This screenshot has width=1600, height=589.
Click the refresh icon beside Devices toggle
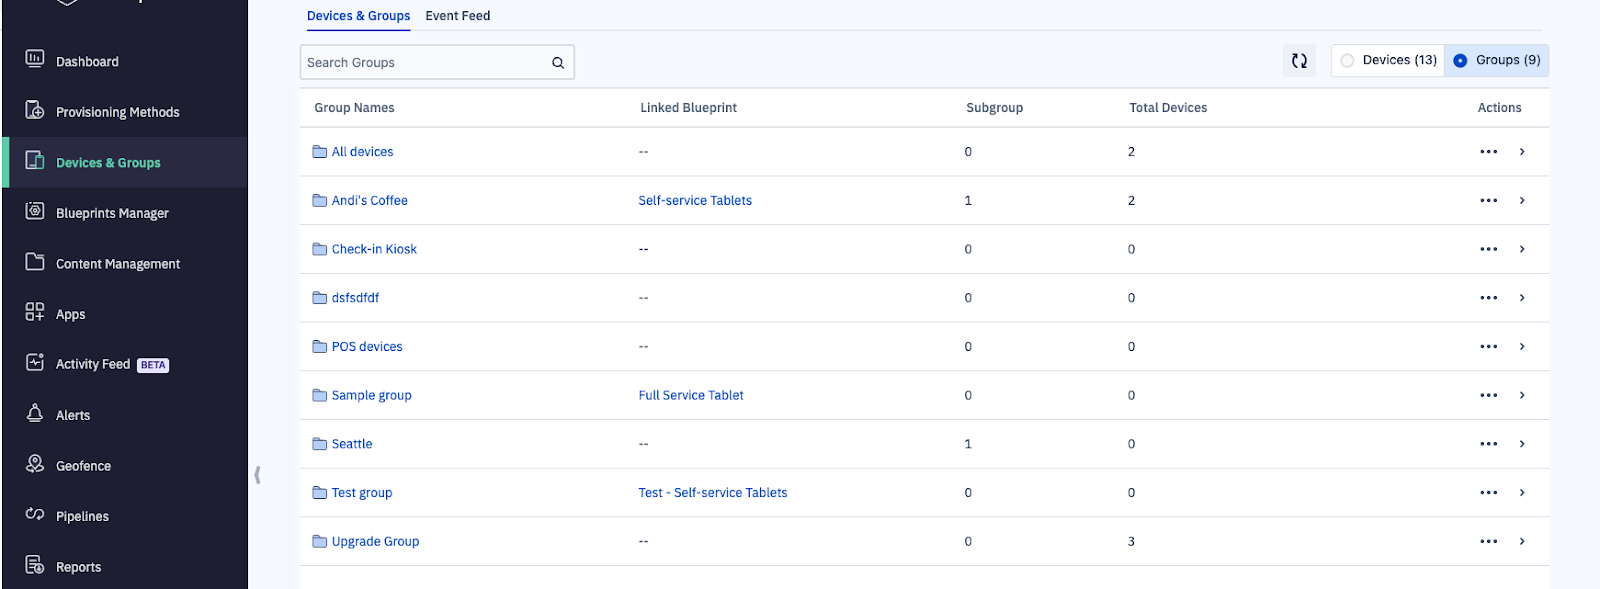1299,61
